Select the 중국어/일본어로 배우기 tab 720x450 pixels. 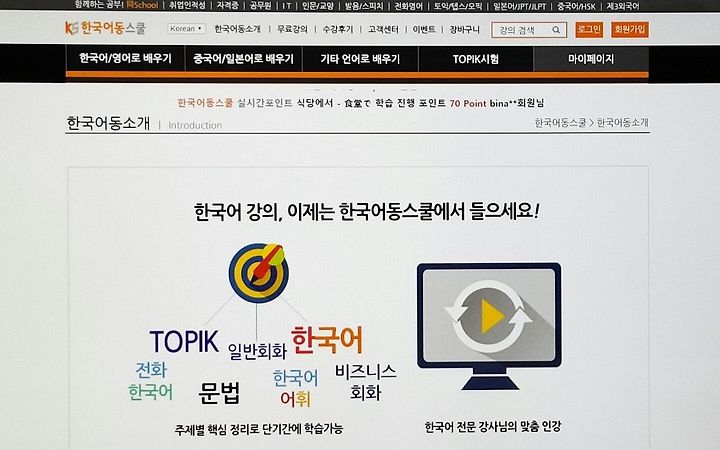243,58
